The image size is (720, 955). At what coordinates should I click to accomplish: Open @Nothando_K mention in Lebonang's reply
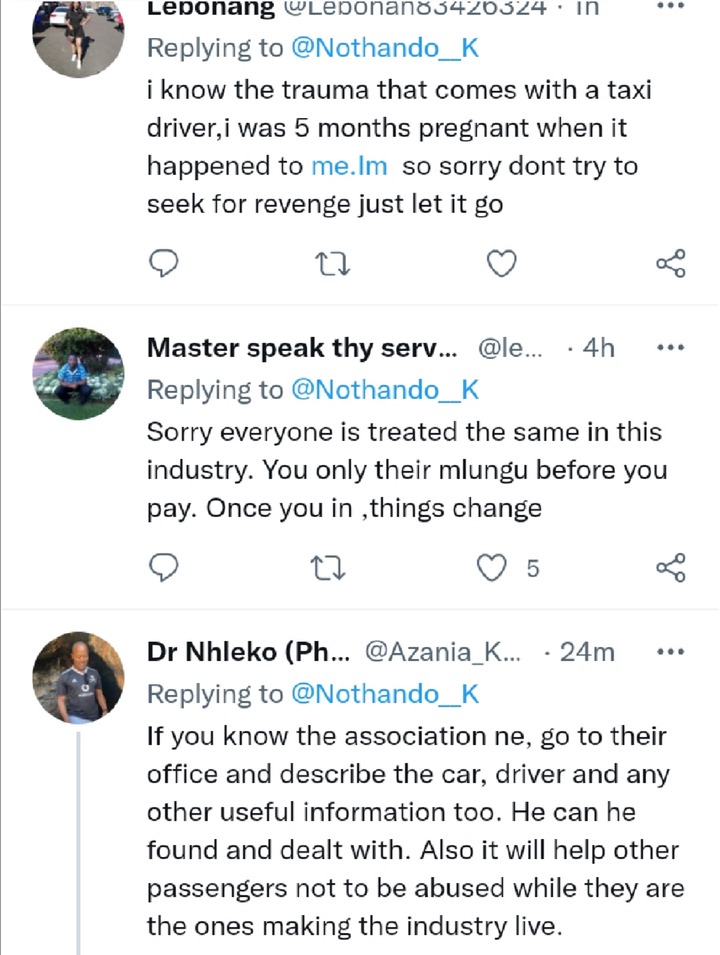386,48
